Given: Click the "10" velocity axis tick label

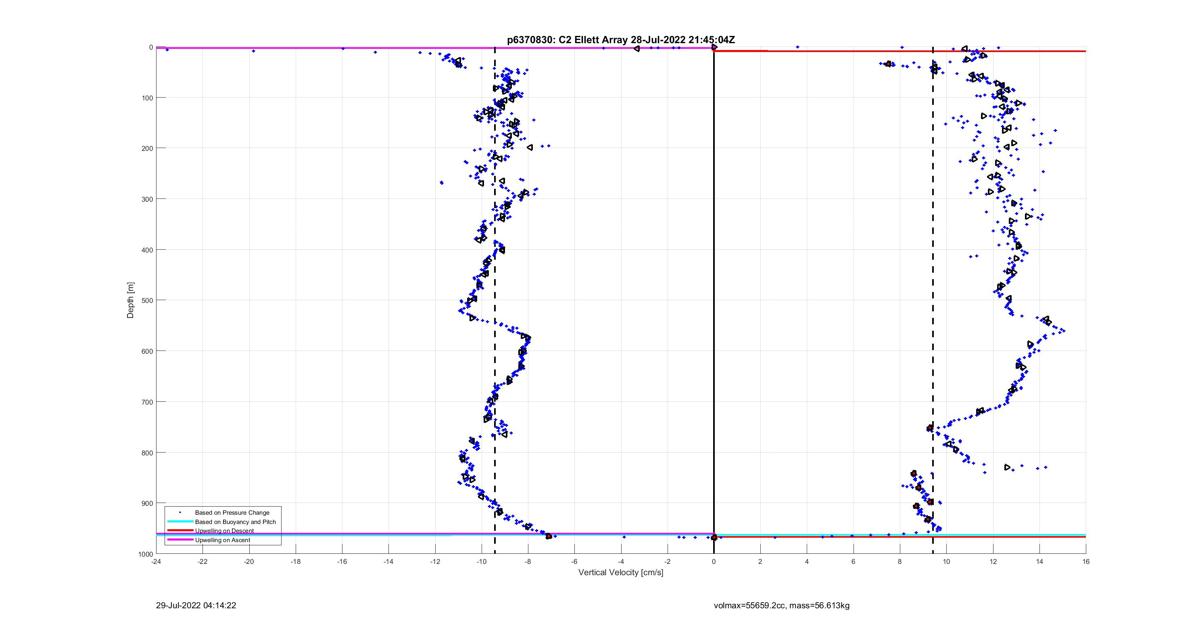Looking at the screenshot, I should tap(947, 562).
